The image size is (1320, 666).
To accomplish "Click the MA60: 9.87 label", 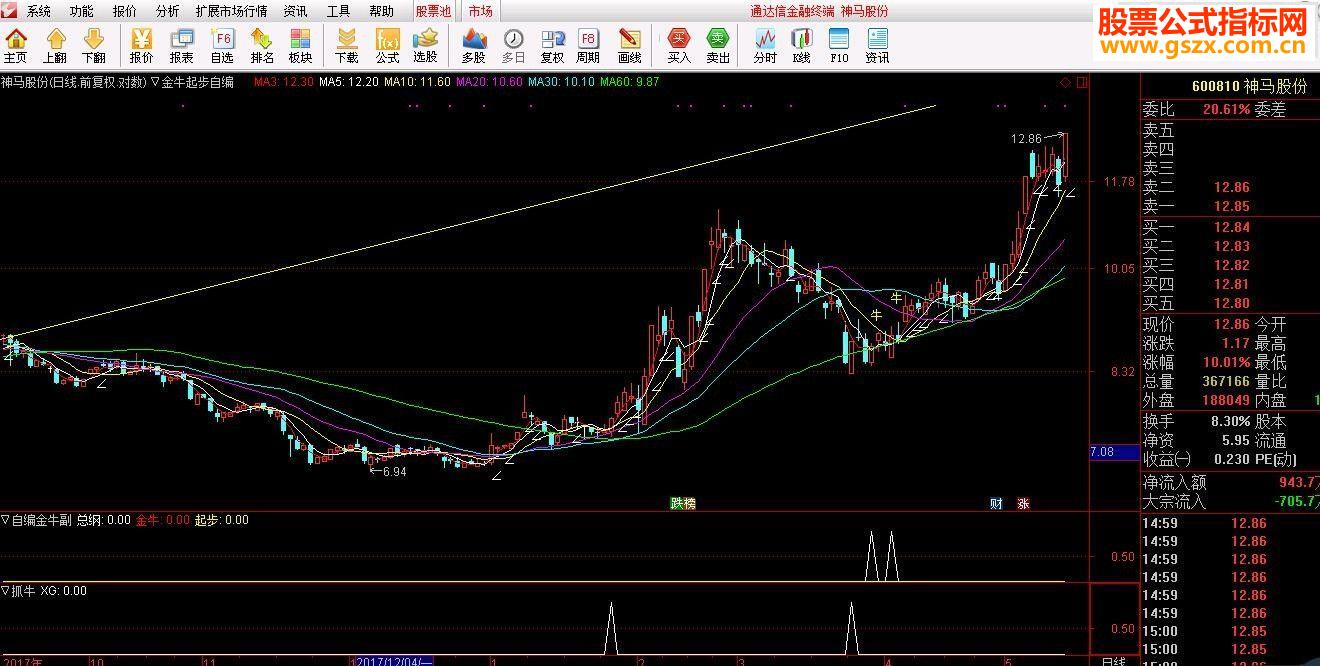I will 629,82.
